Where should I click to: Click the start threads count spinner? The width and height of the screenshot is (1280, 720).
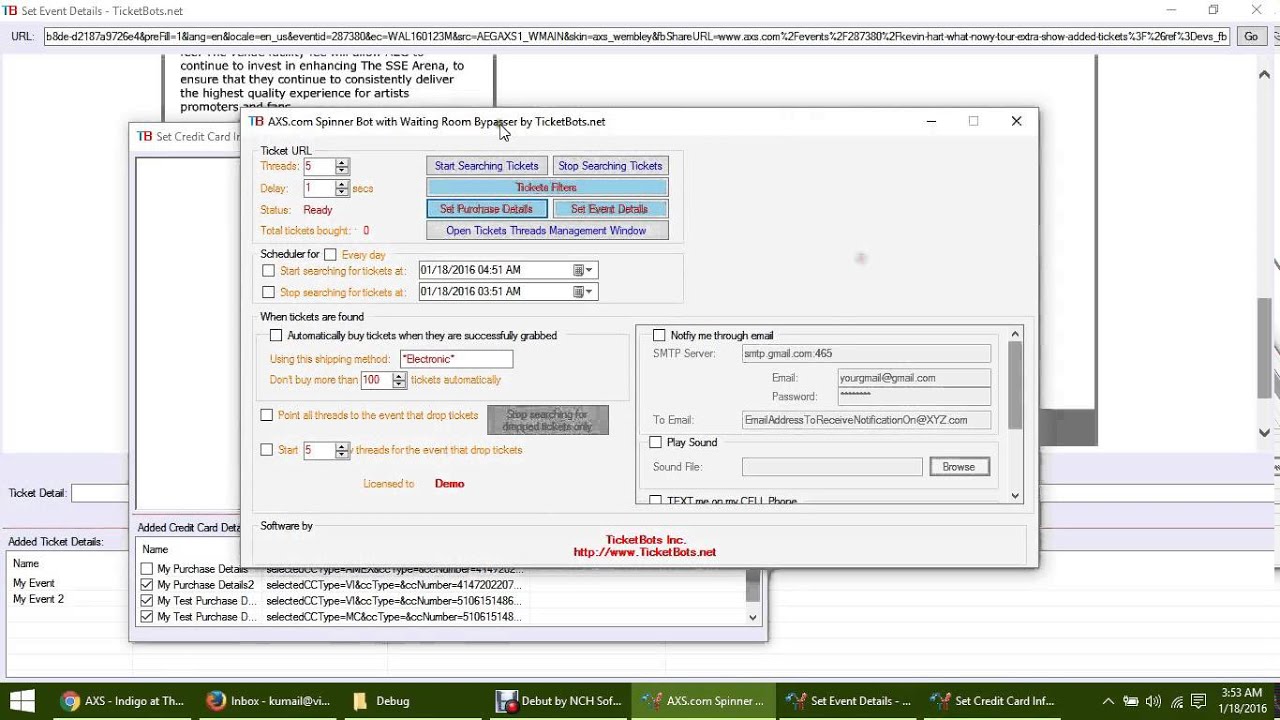[x=342, y=450]
